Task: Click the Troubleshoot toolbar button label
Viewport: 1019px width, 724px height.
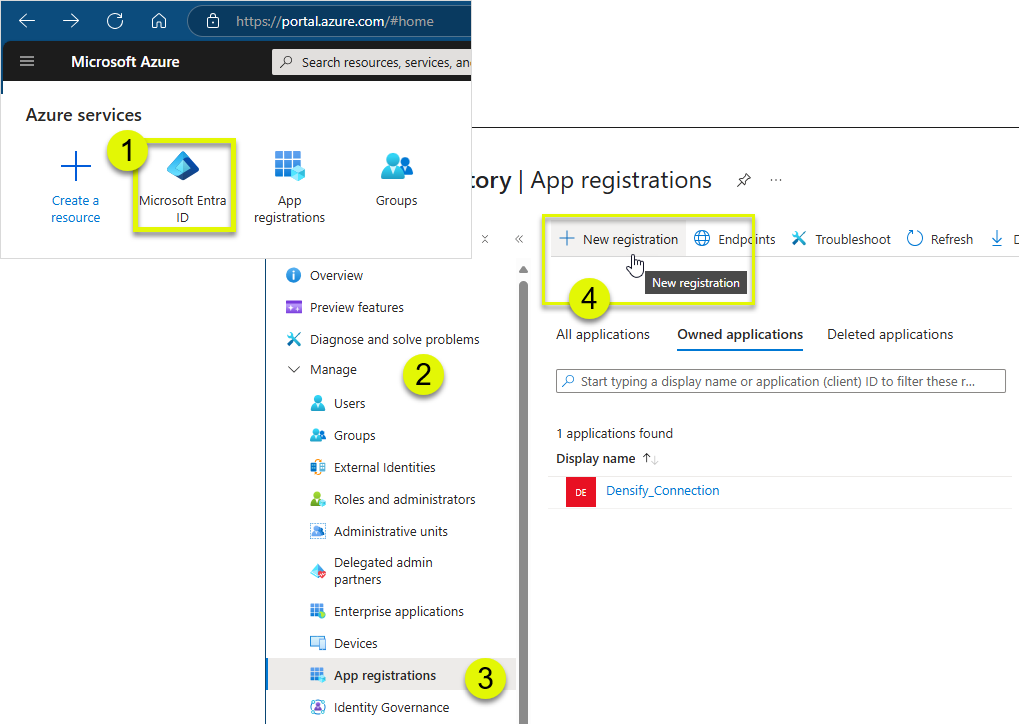Action: pyautogui.click(x=853, y=239)
